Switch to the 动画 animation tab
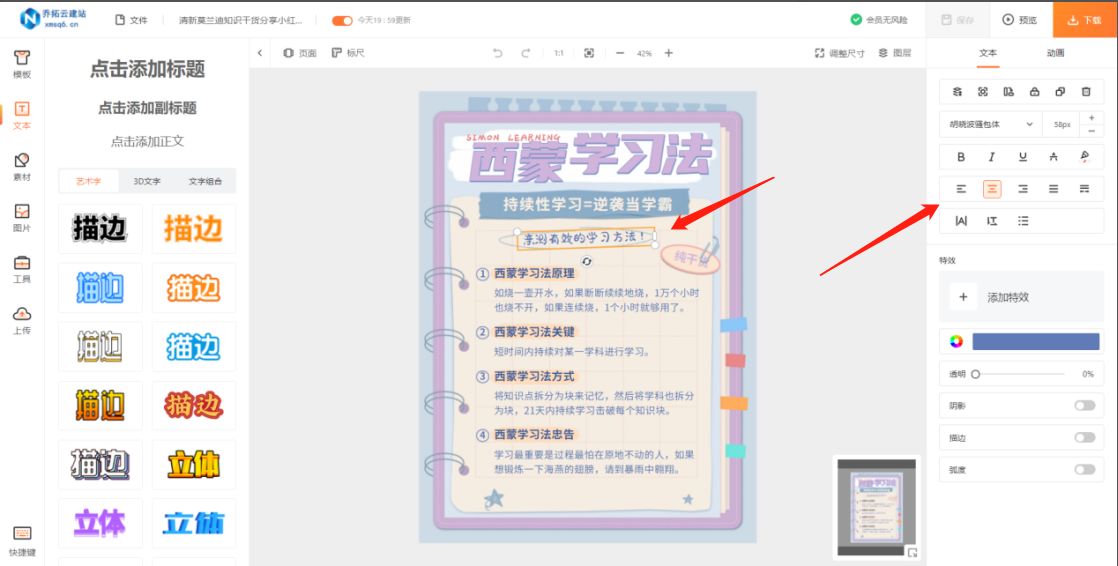The width and height of the screenshot is (1118, 566). (x=1055, y=53)
